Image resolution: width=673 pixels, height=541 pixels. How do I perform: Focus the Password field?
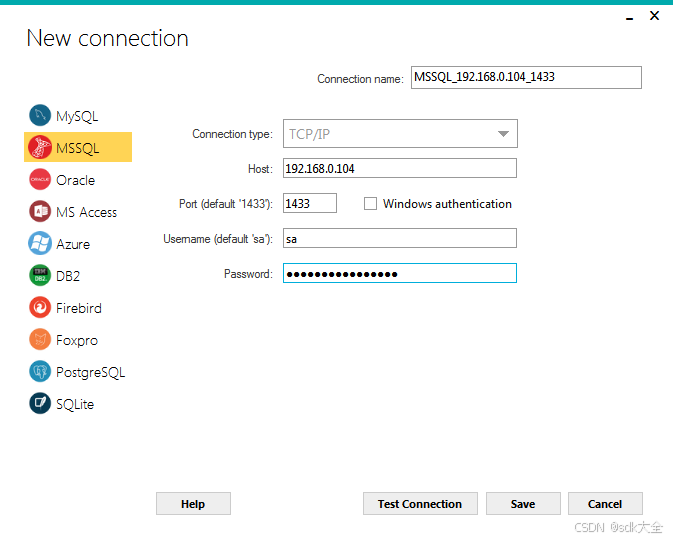point(400,273)
